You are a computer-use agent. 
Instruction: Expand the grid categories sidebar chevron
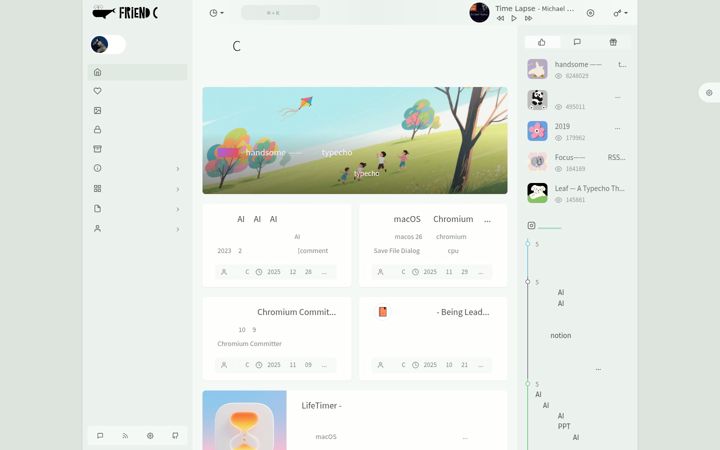[178, 189]
